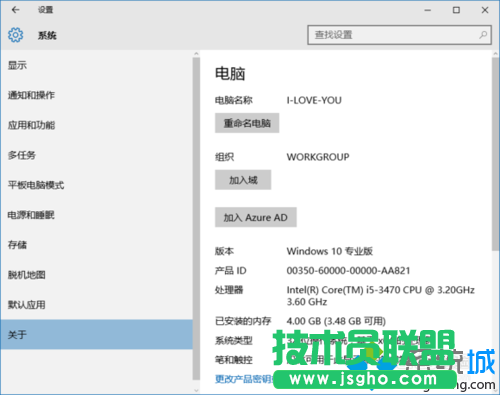Click the sidebar scrollbar up arrow
The image size is (500, 395).
pos(196,54)
